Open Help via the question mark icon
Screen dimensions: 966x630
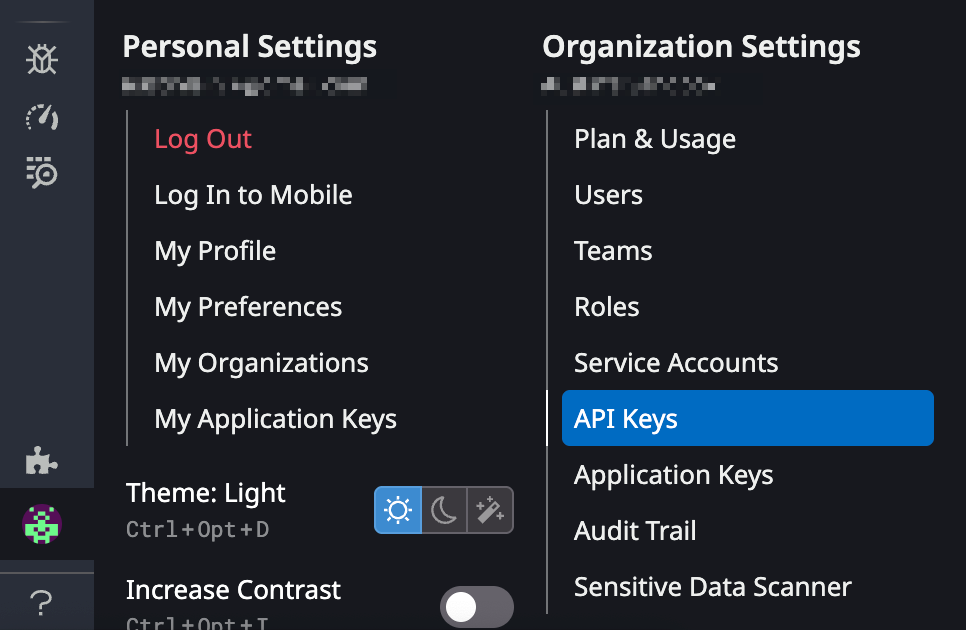click(x=41, y=601)
